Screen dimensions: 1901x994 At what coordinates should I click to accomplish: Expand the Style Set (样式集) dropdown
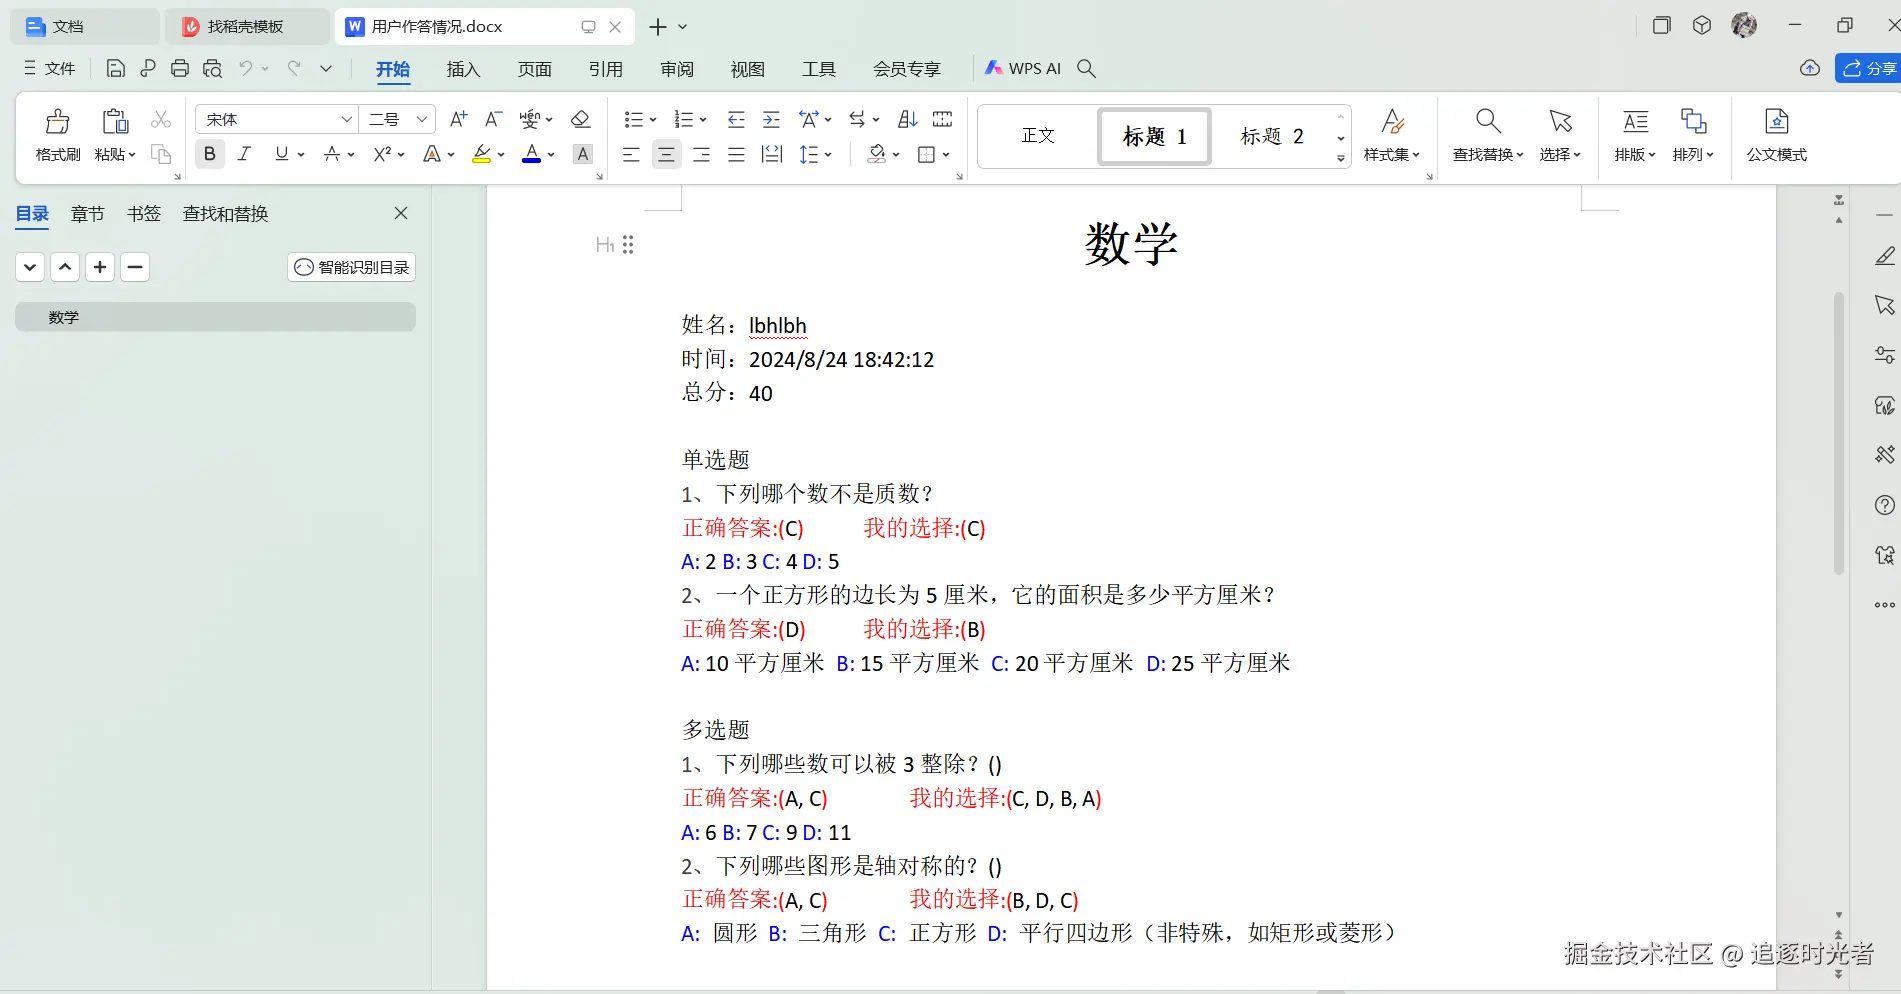1392,134
